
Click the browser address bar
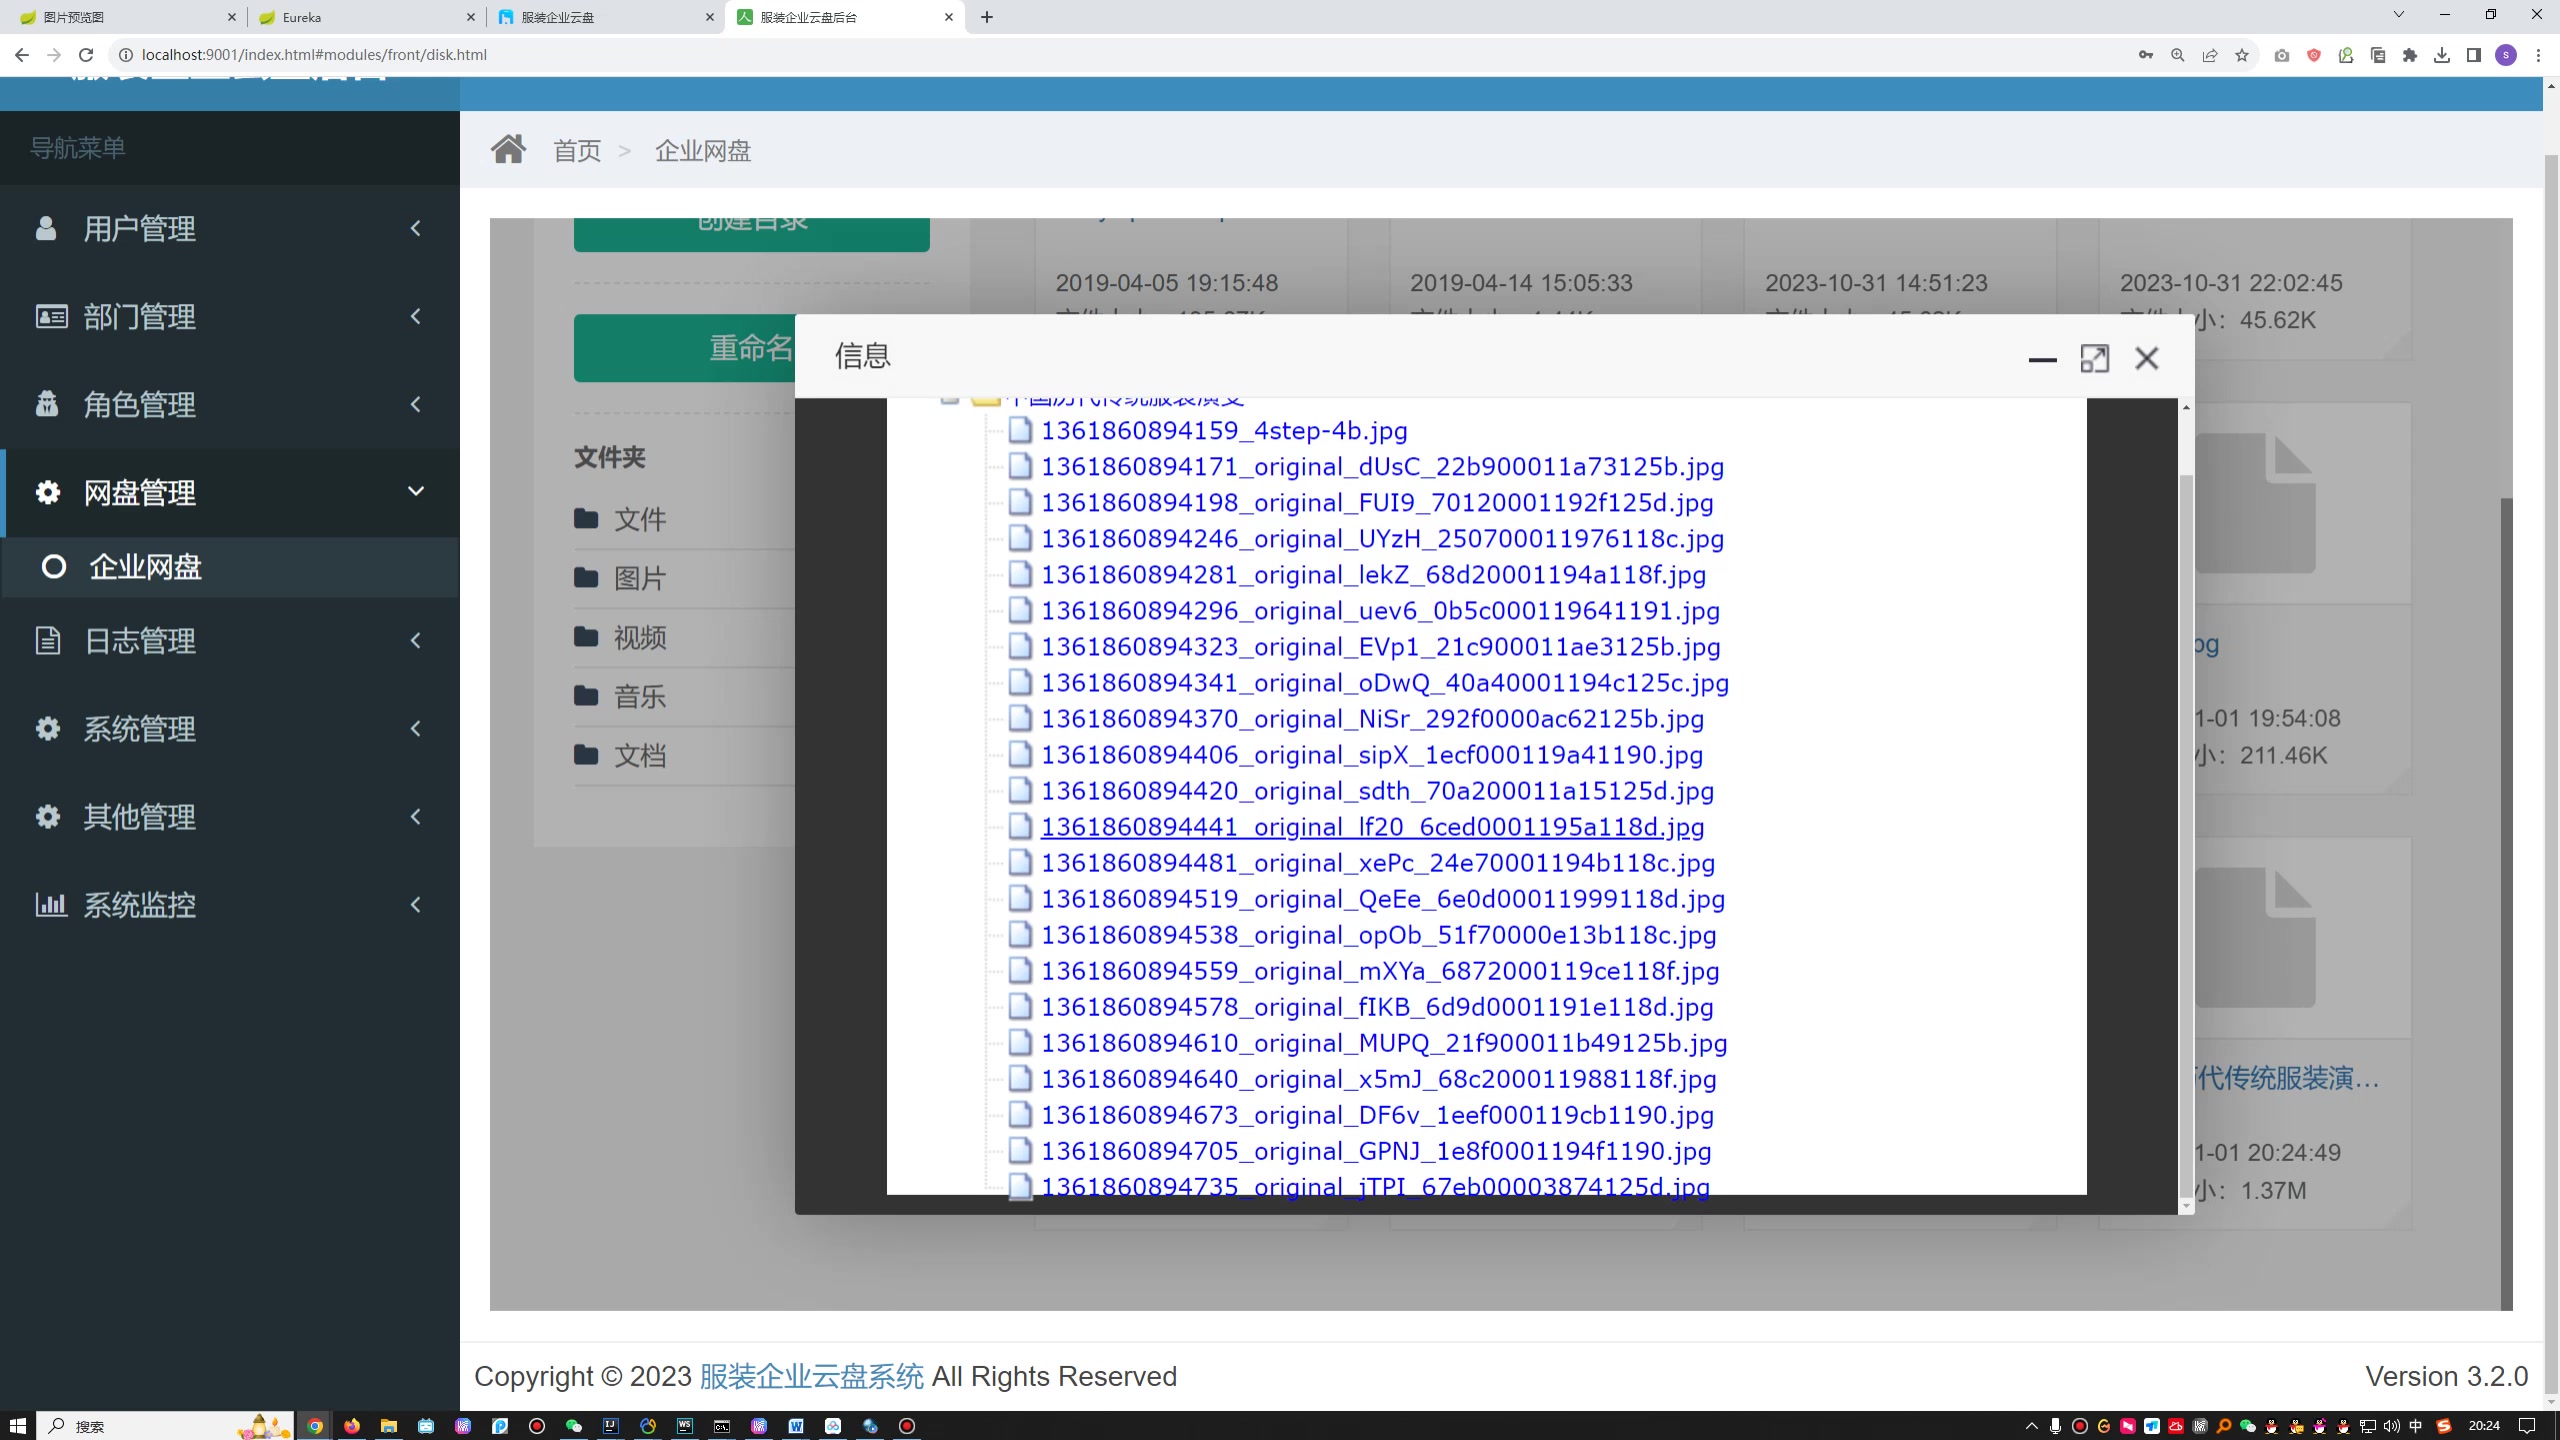(x=1120, y=55)
